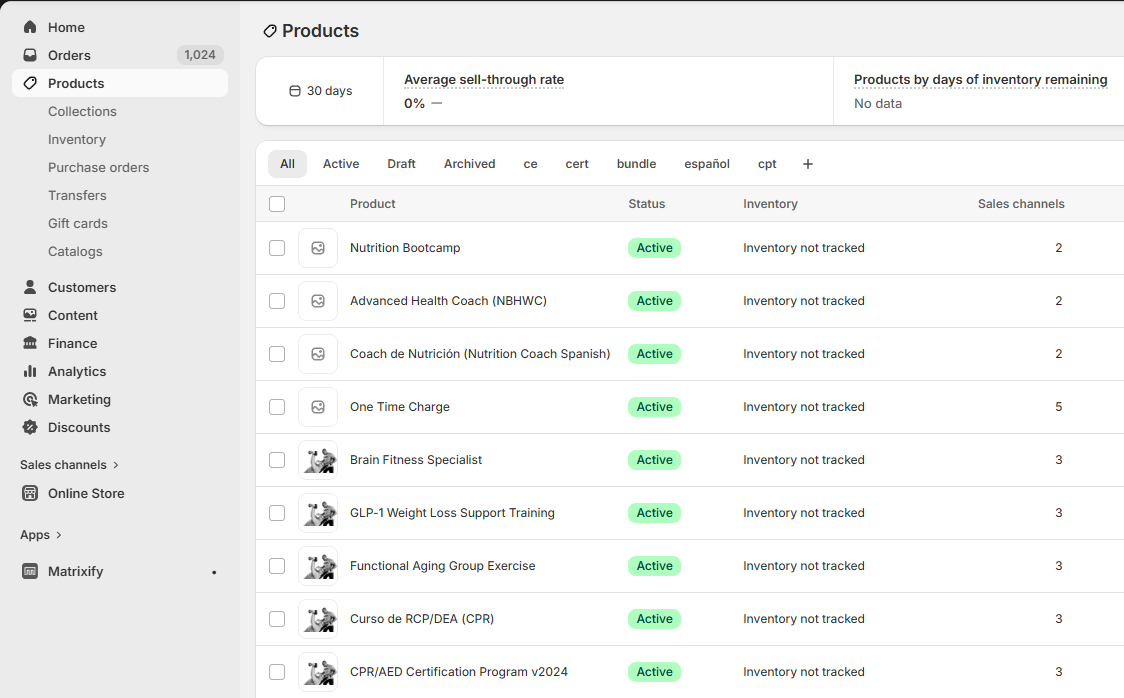
Task: Open the Online Store sales channel
Action: point(85,493)
